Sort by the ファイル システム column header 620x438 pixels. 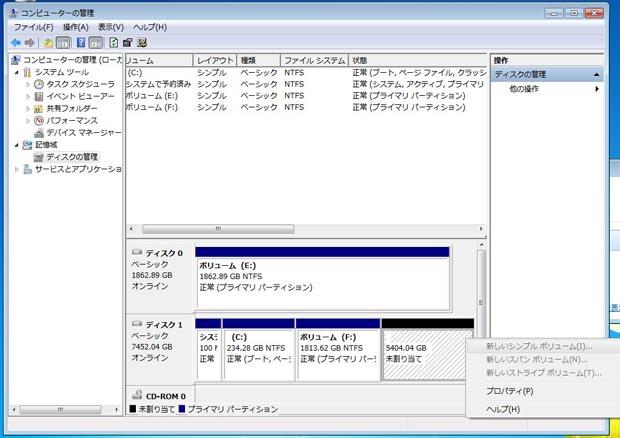click(314, 60)
